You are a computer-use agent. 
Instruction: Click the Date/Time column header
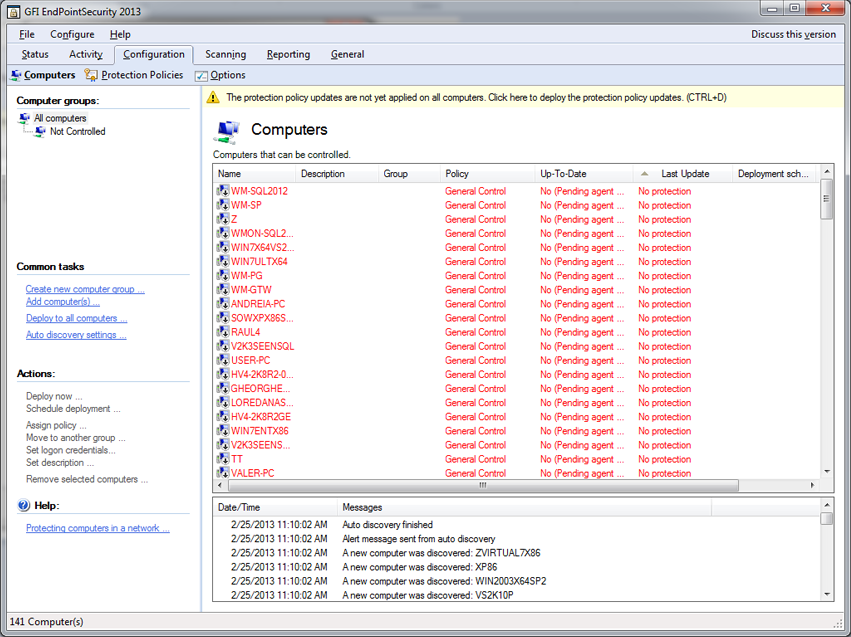coord(275,507)
